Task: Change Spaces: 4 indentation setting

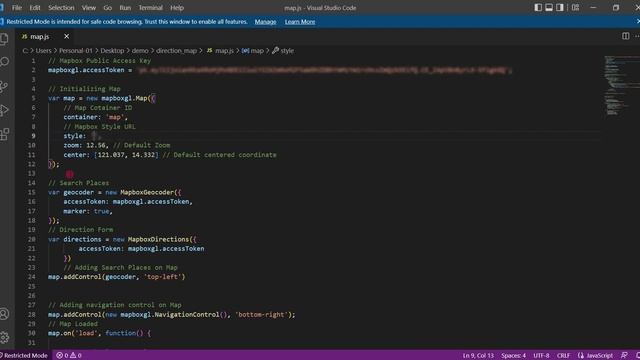Action: pos(513,356)
